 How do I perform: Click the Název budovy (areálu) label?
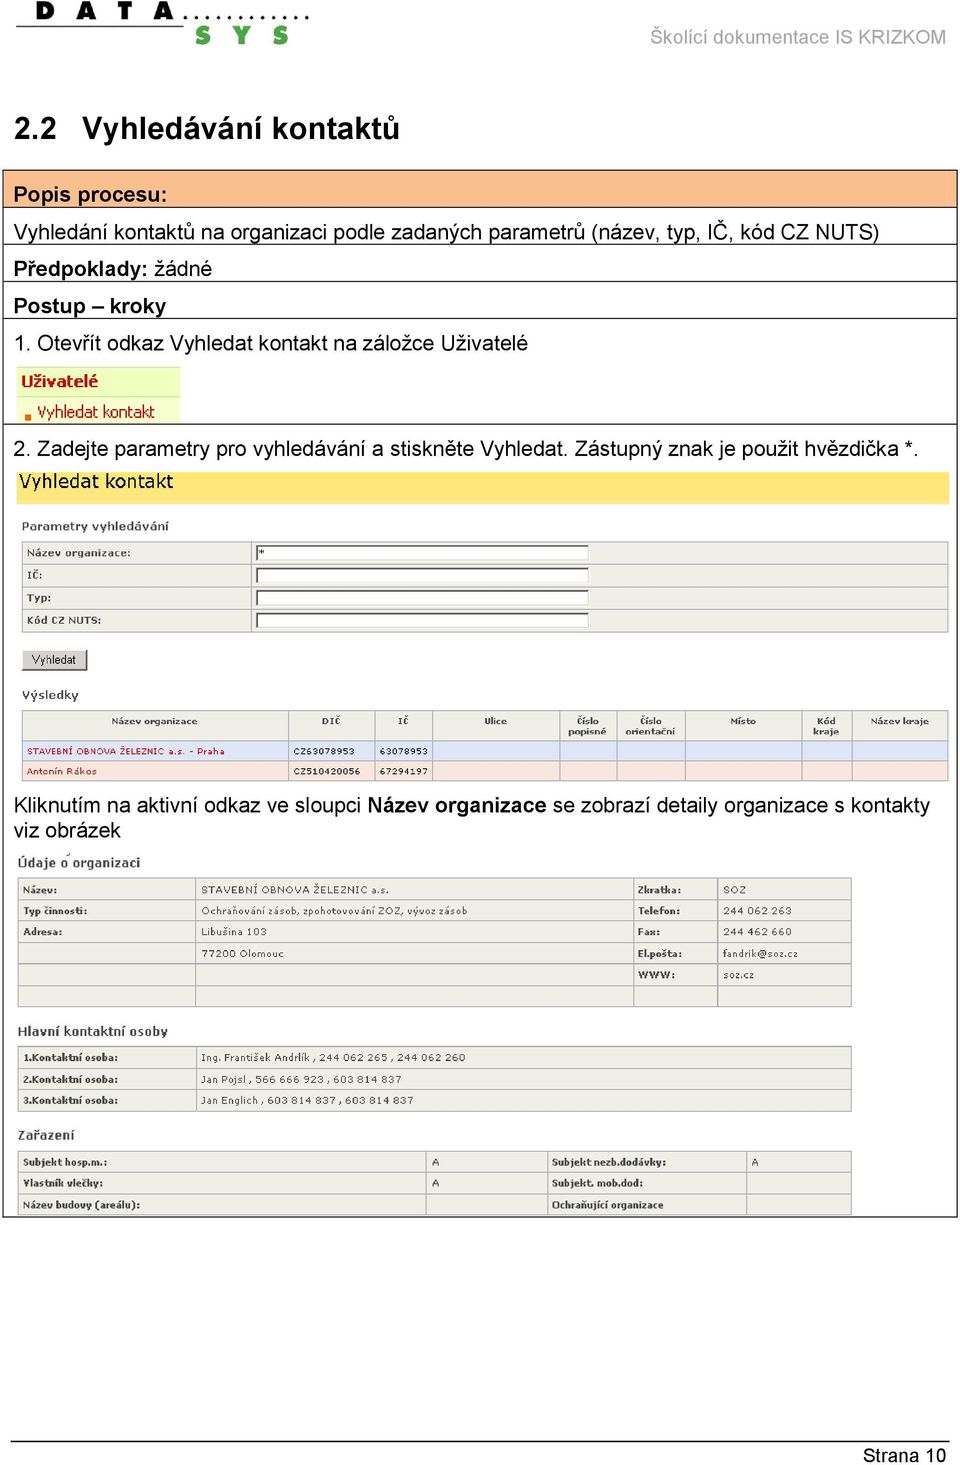[x=81, y=1205]
